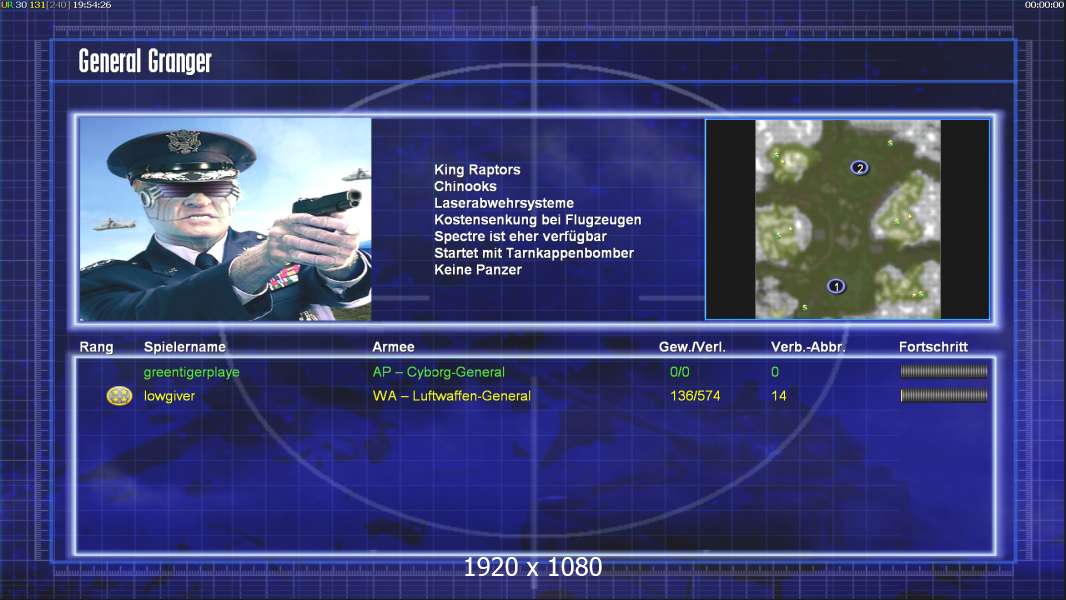Click Kostensenkung bei Flugzeugen text

[x=538, y=219]
